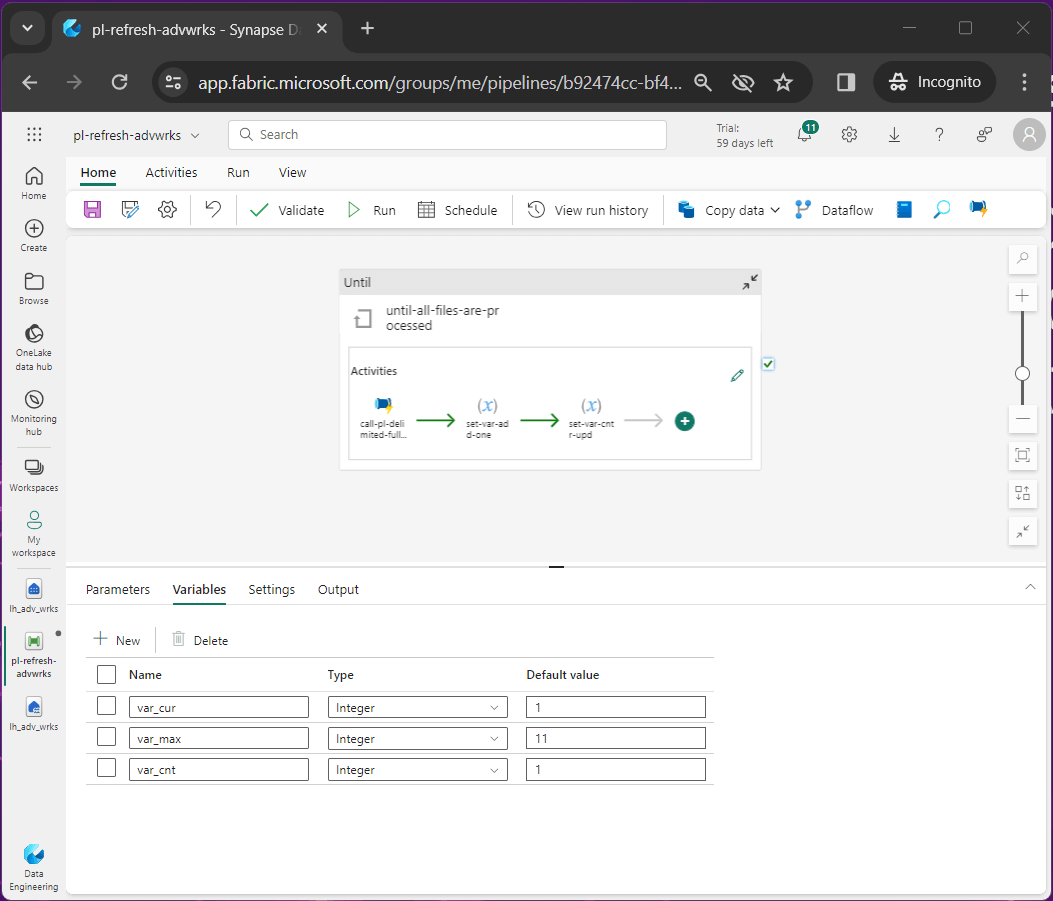Check the var_max row checkbox
This screenshot has width=1053, height=901.
(x=106, y=738)
